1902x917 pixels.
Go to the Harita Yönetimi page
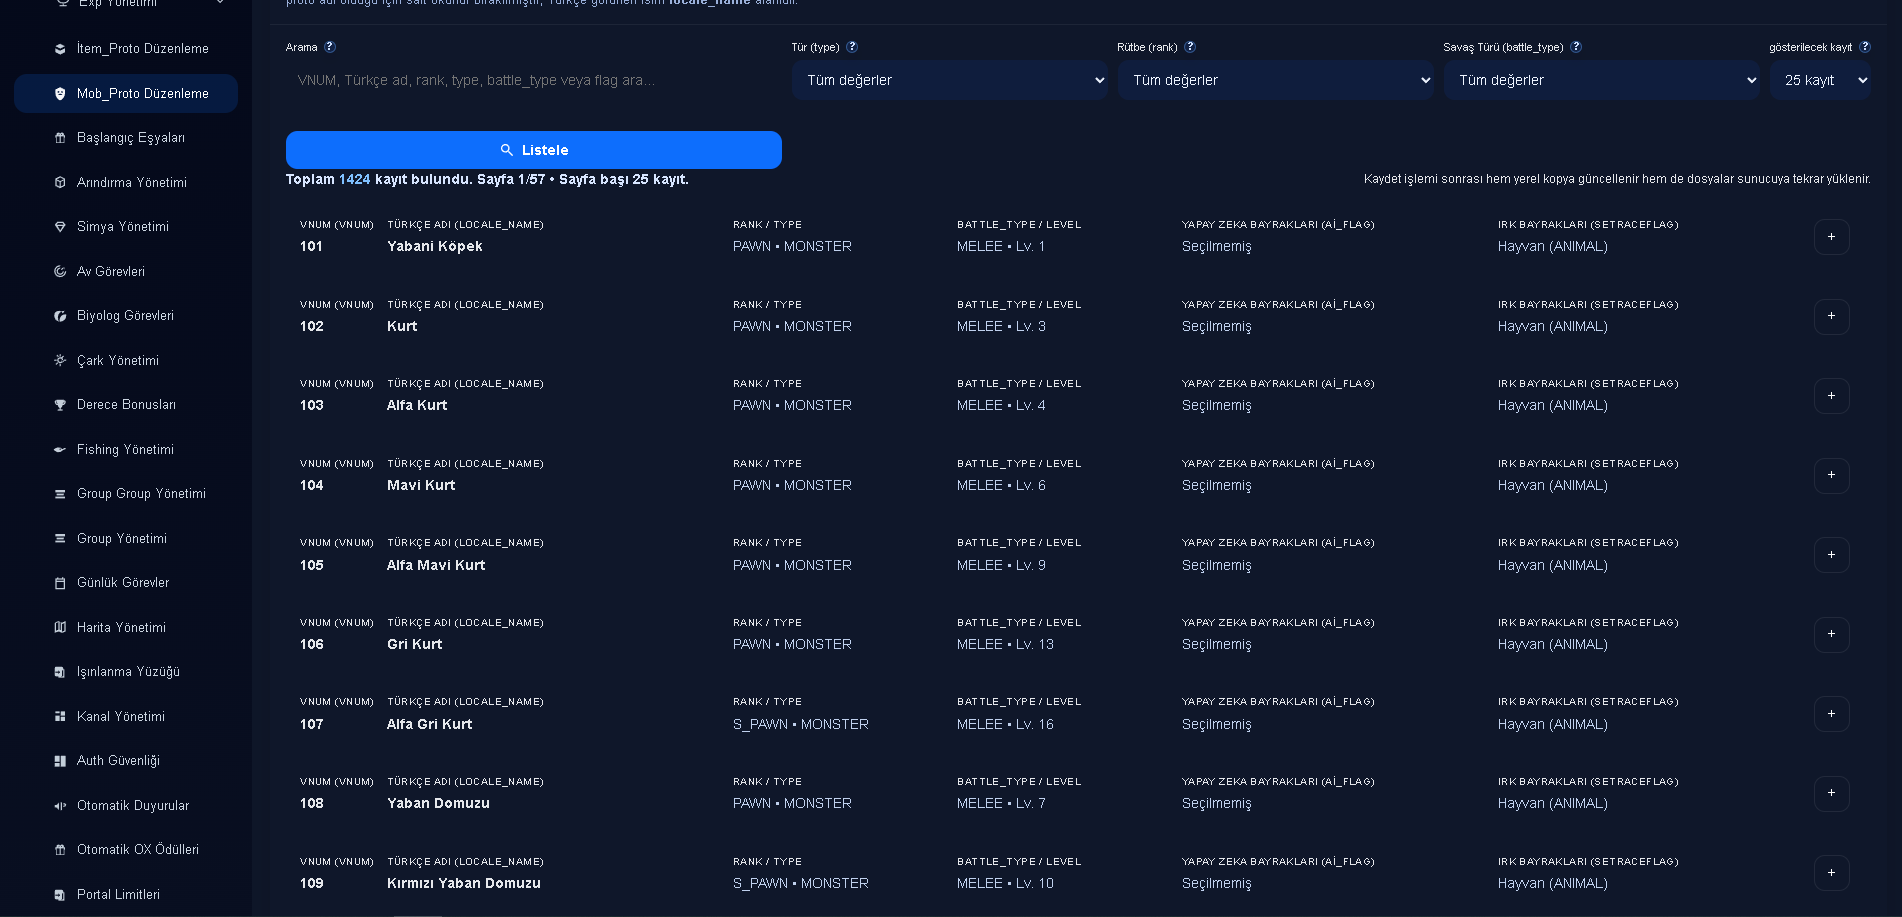click(x=126, y=628)
